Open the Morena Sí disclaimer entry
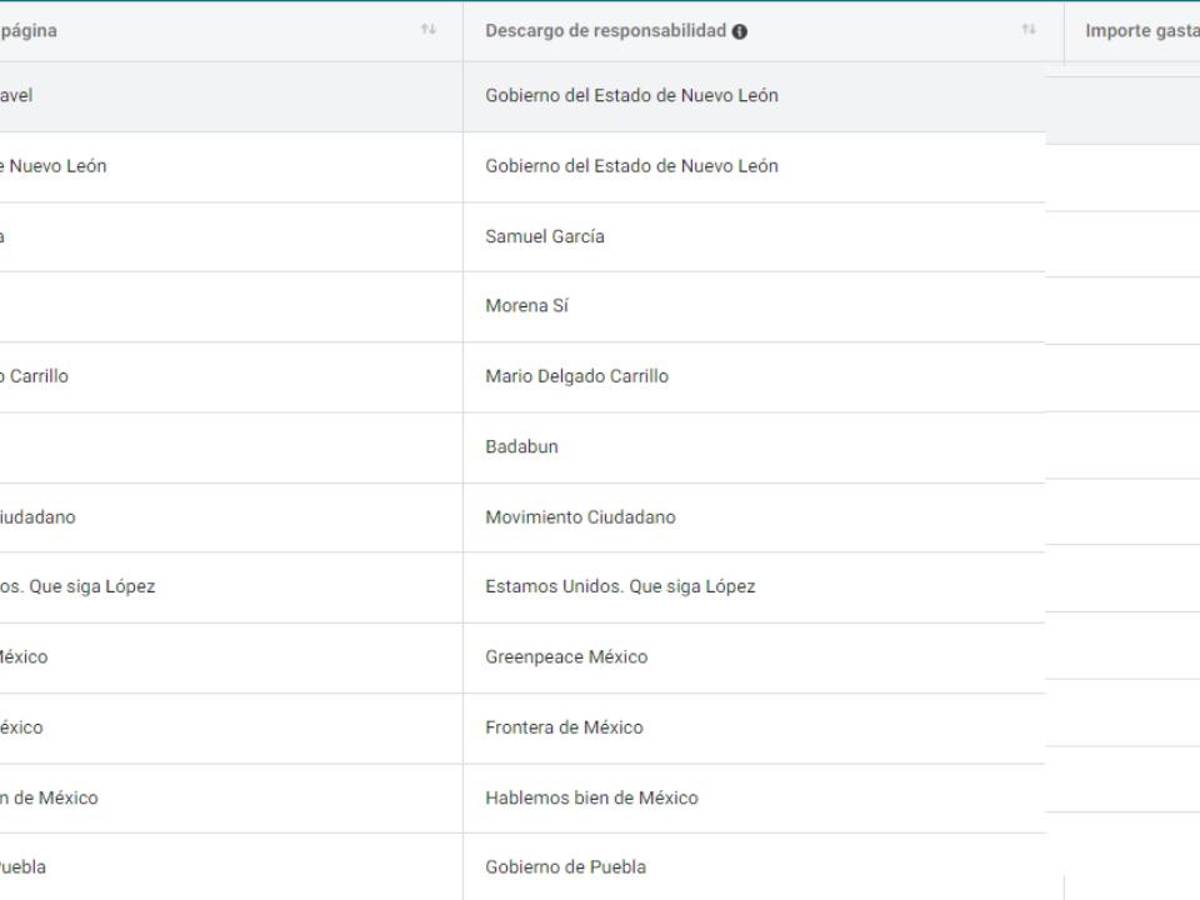The height and width of the screenshot is (900, 1200). tap(527, 306)
